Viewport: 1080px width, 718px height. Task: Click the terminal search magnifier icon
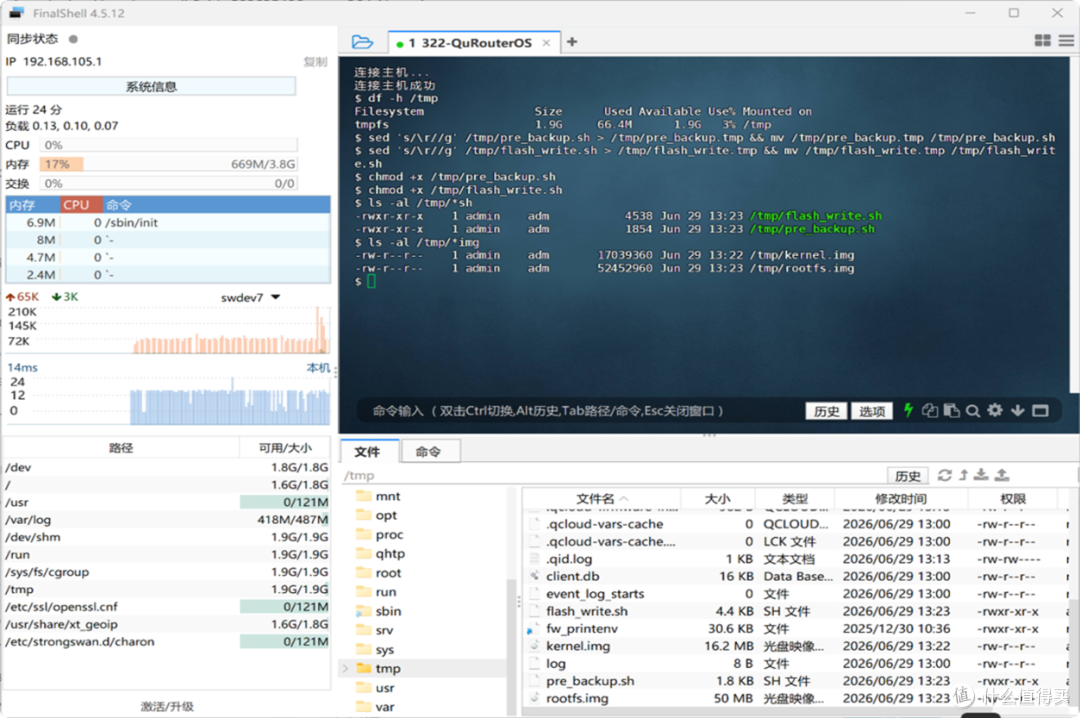[x=973, y=411]
